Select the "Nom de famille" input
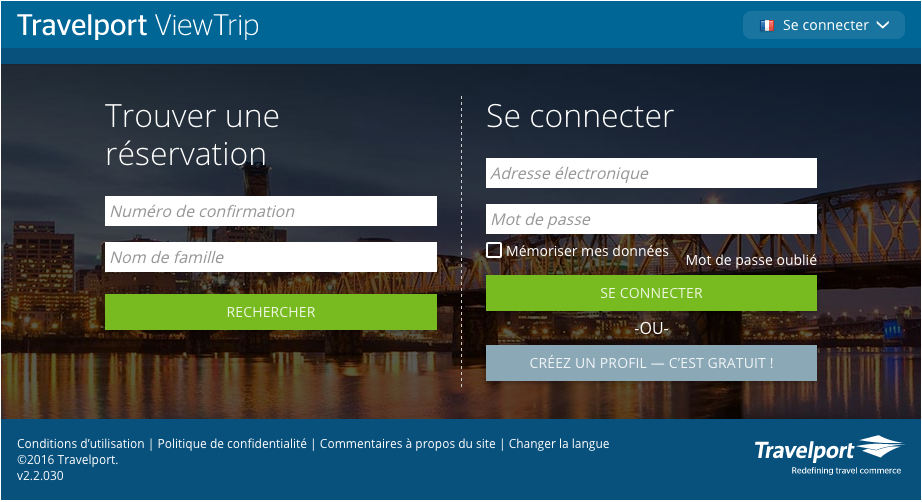922x502 pixels. 270,257
